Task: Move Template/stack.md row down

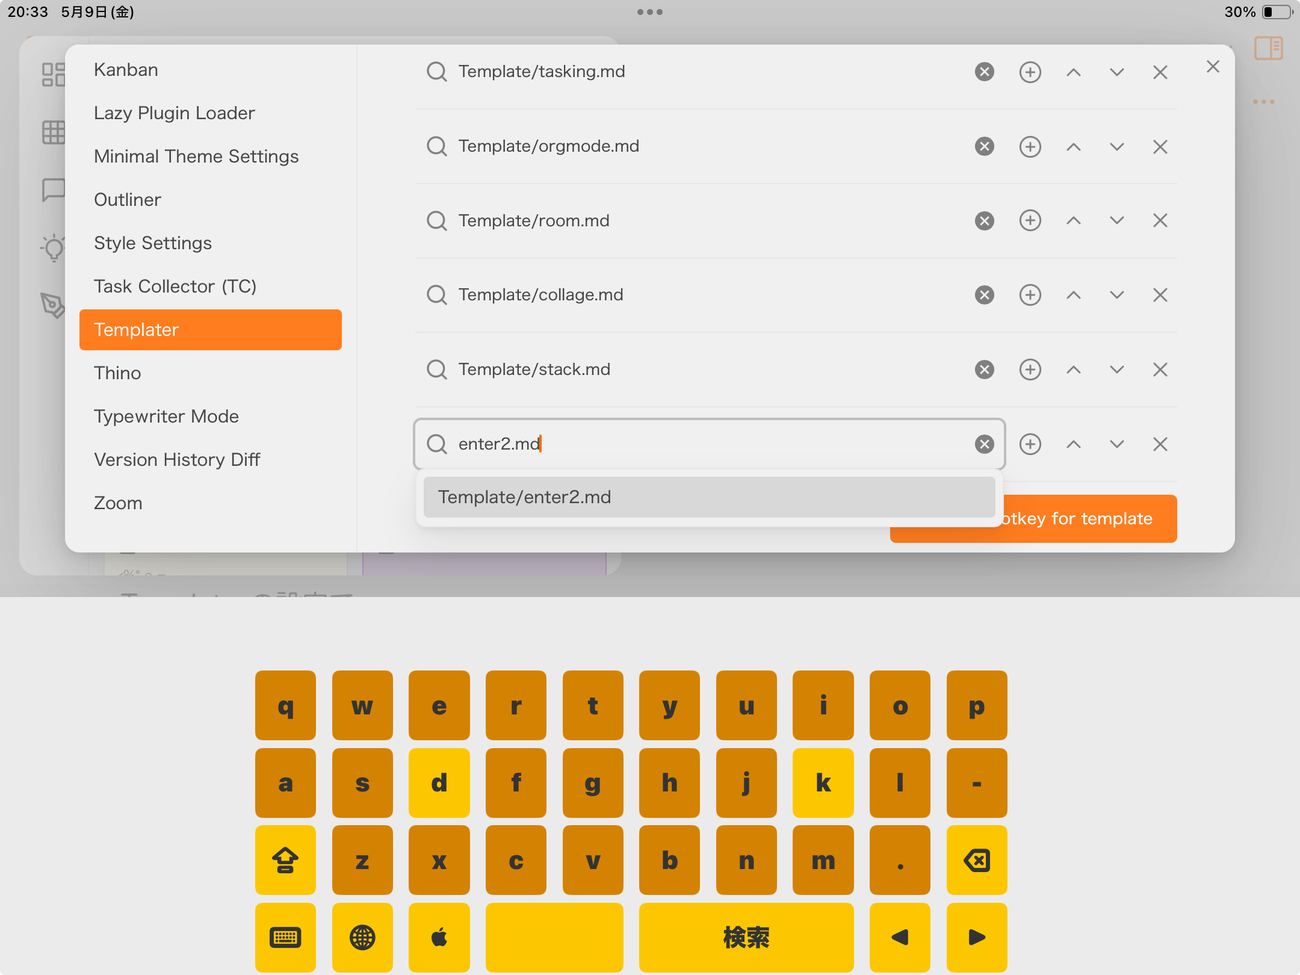Action: (1117, 370)
